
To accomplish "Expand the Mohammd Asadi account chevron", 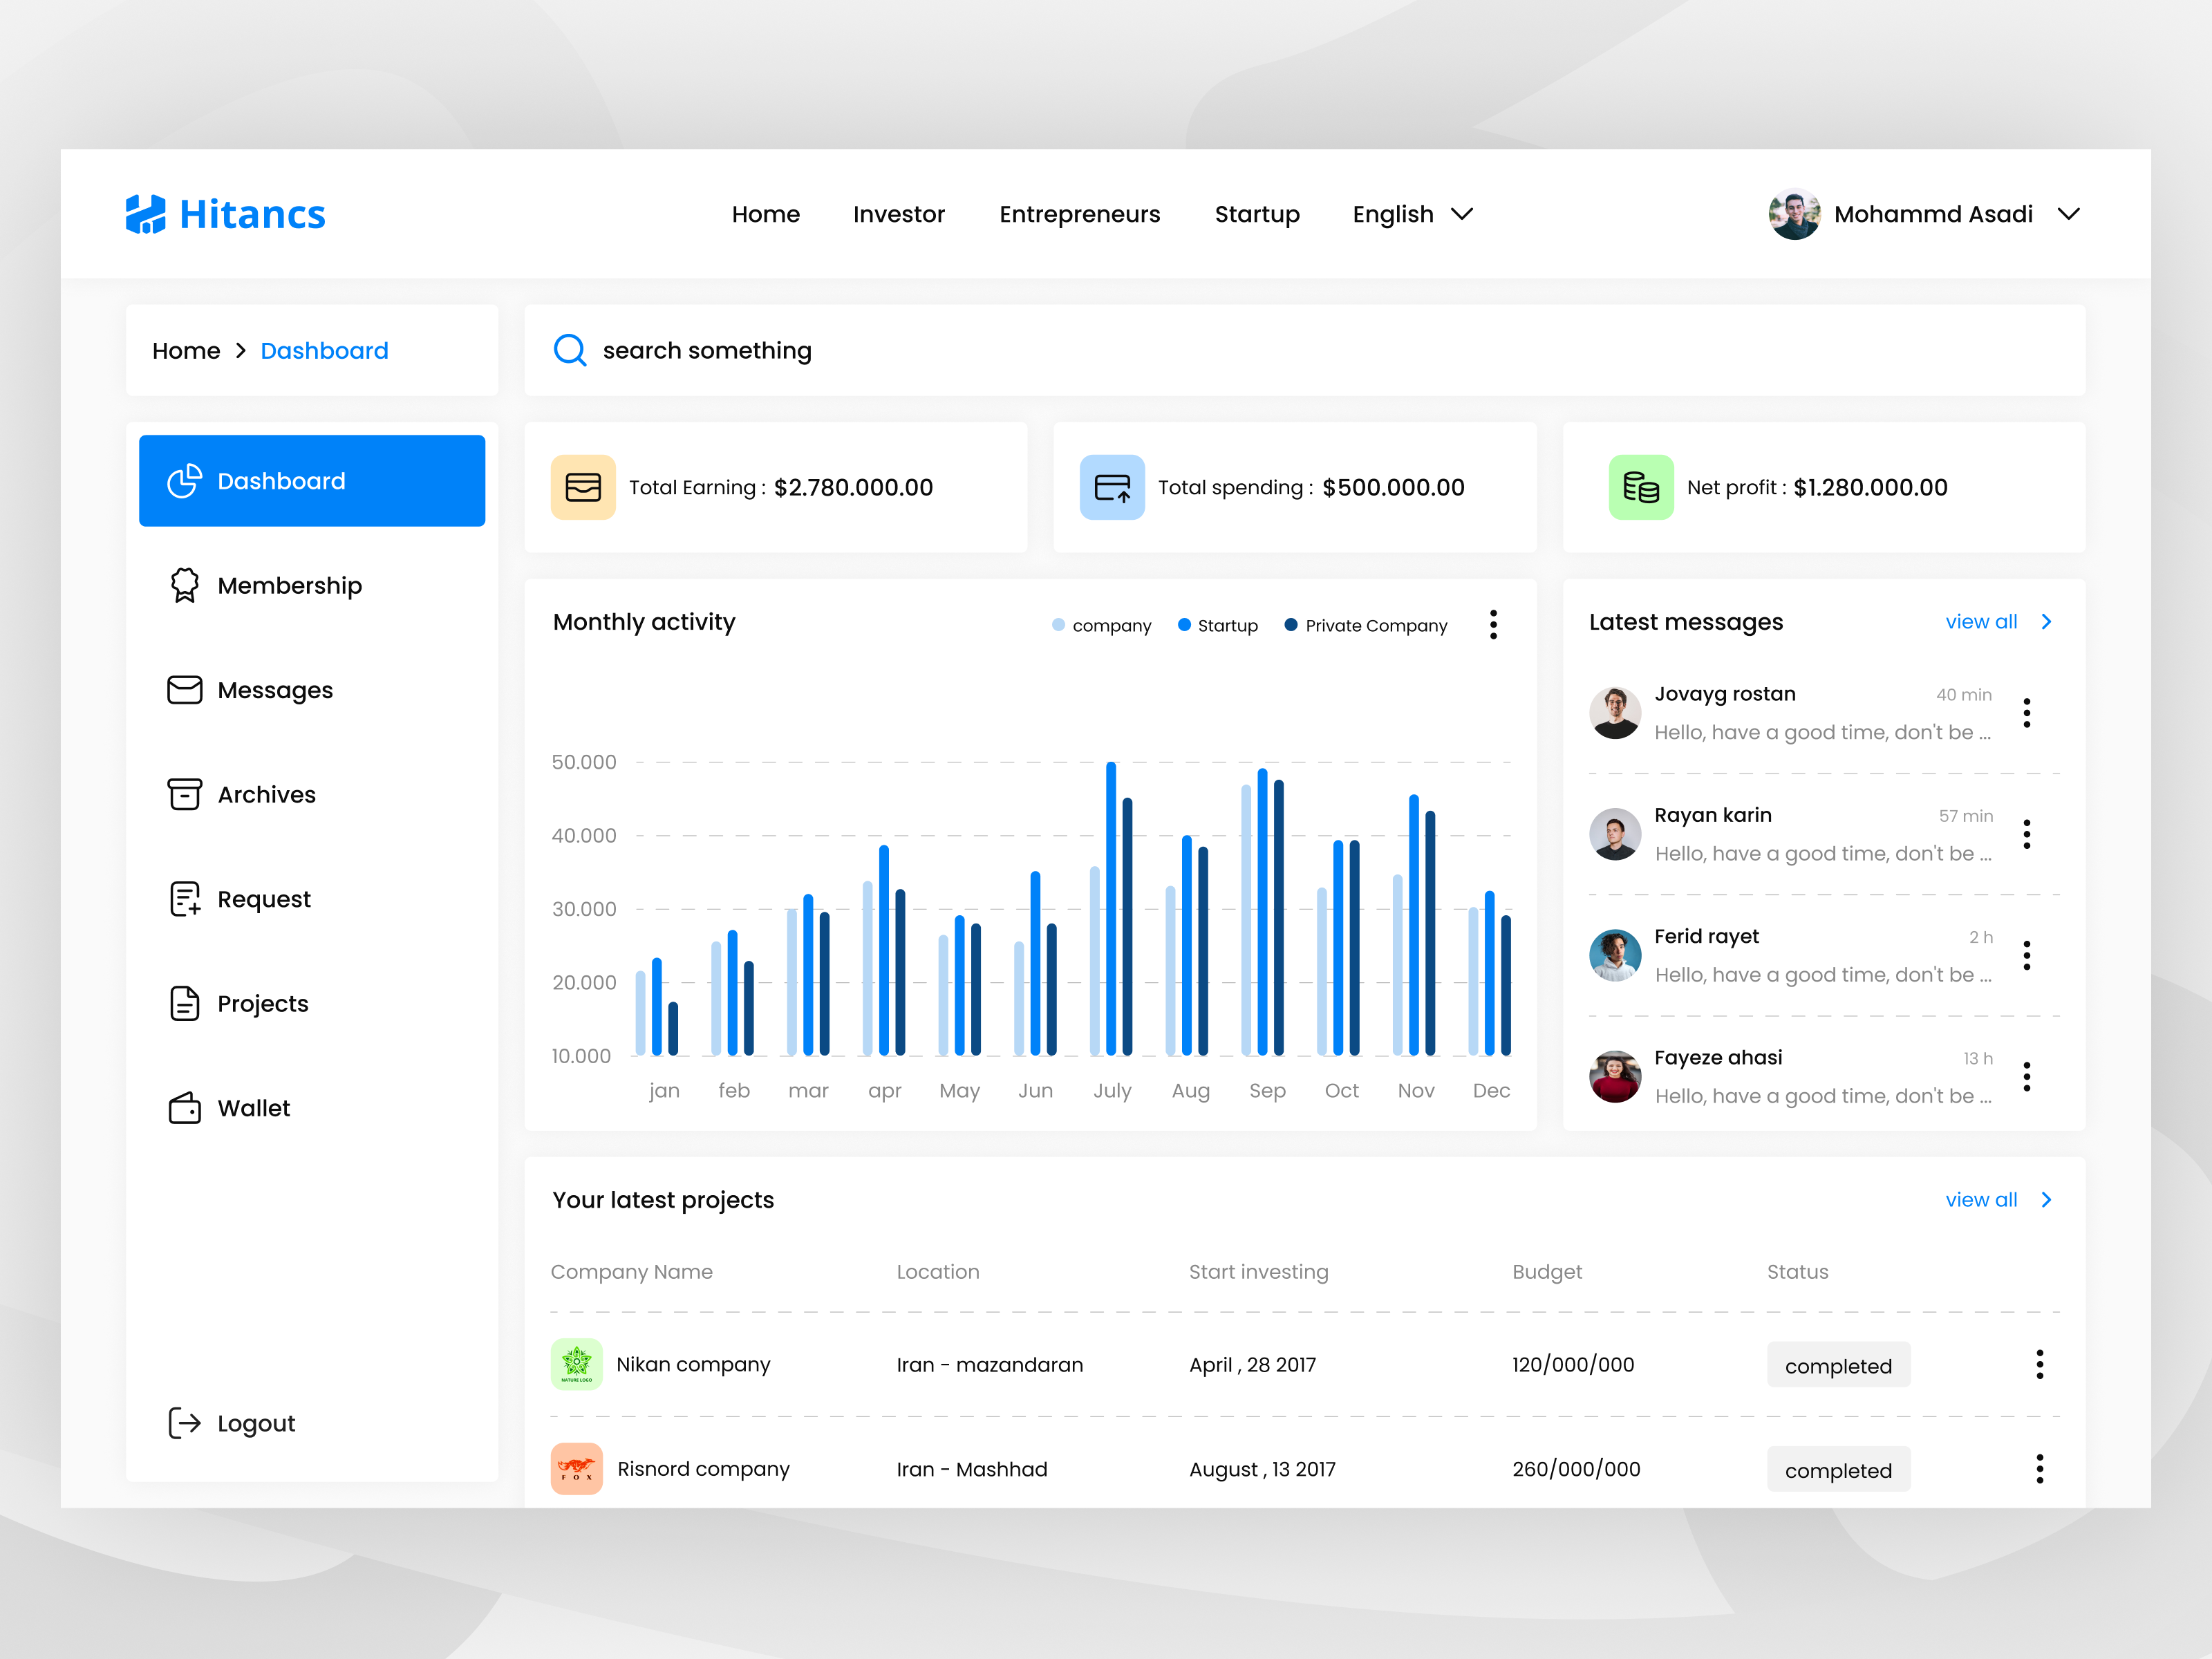I will click(x=2069, y=214).
